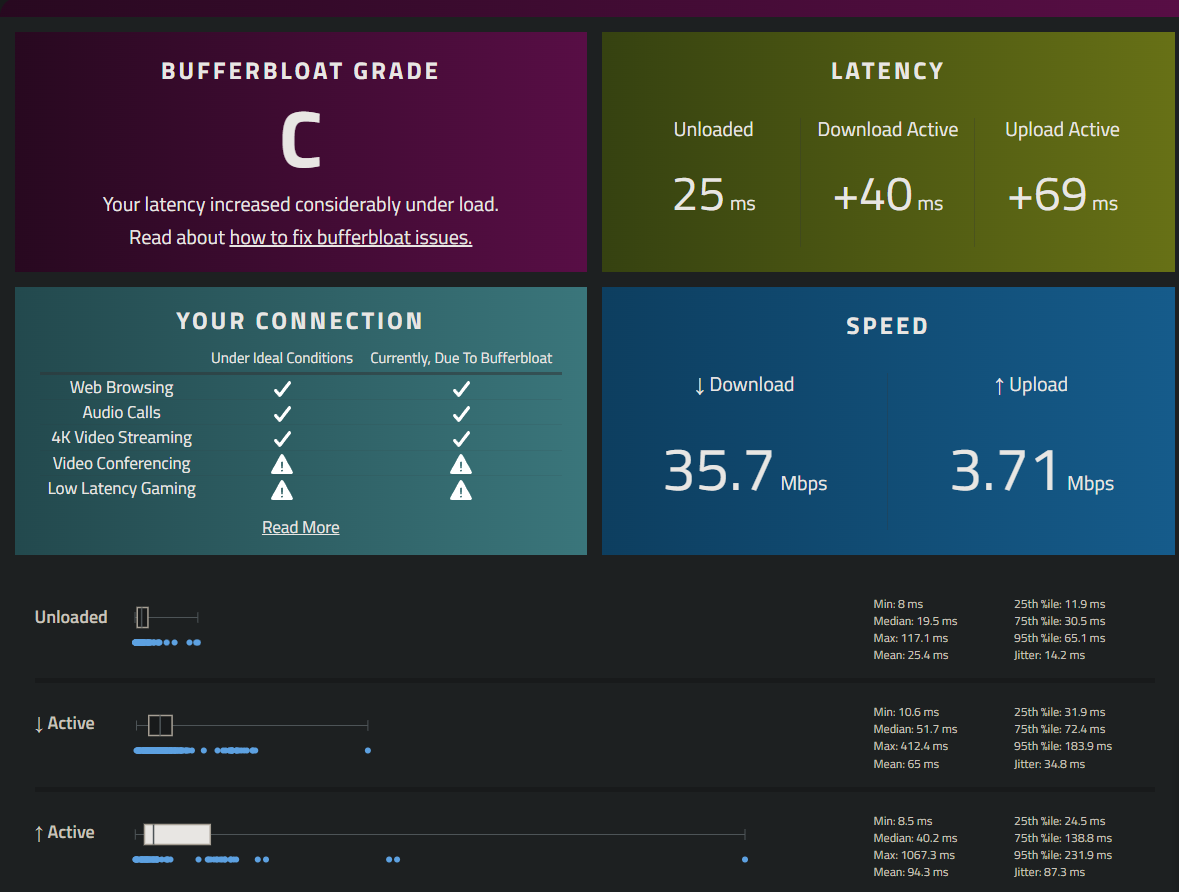This screenshot has height=892, width=1179.
Task: Click the Upload Active label in Latency panel
Action: click(1062, 129)
